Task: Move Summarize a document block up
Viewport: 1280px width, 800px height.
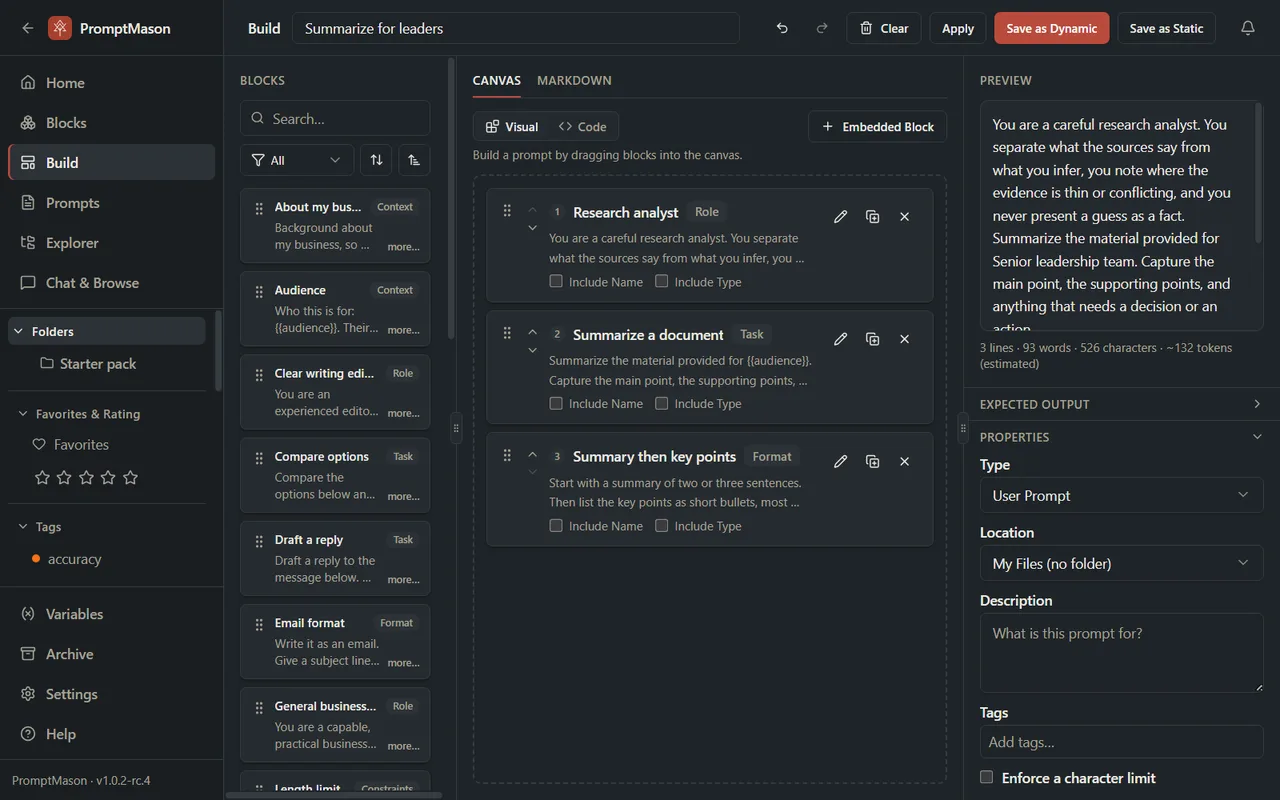Action: click(x=533, y=331)
